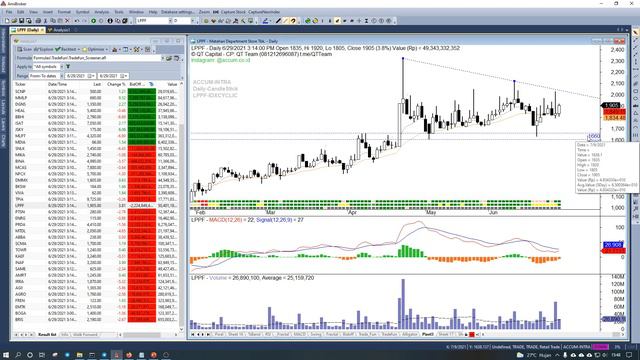Select the RSI chart sheet tab
This screenshot has height=360, width=640.
pyautogui.click(x=268, y=334)
